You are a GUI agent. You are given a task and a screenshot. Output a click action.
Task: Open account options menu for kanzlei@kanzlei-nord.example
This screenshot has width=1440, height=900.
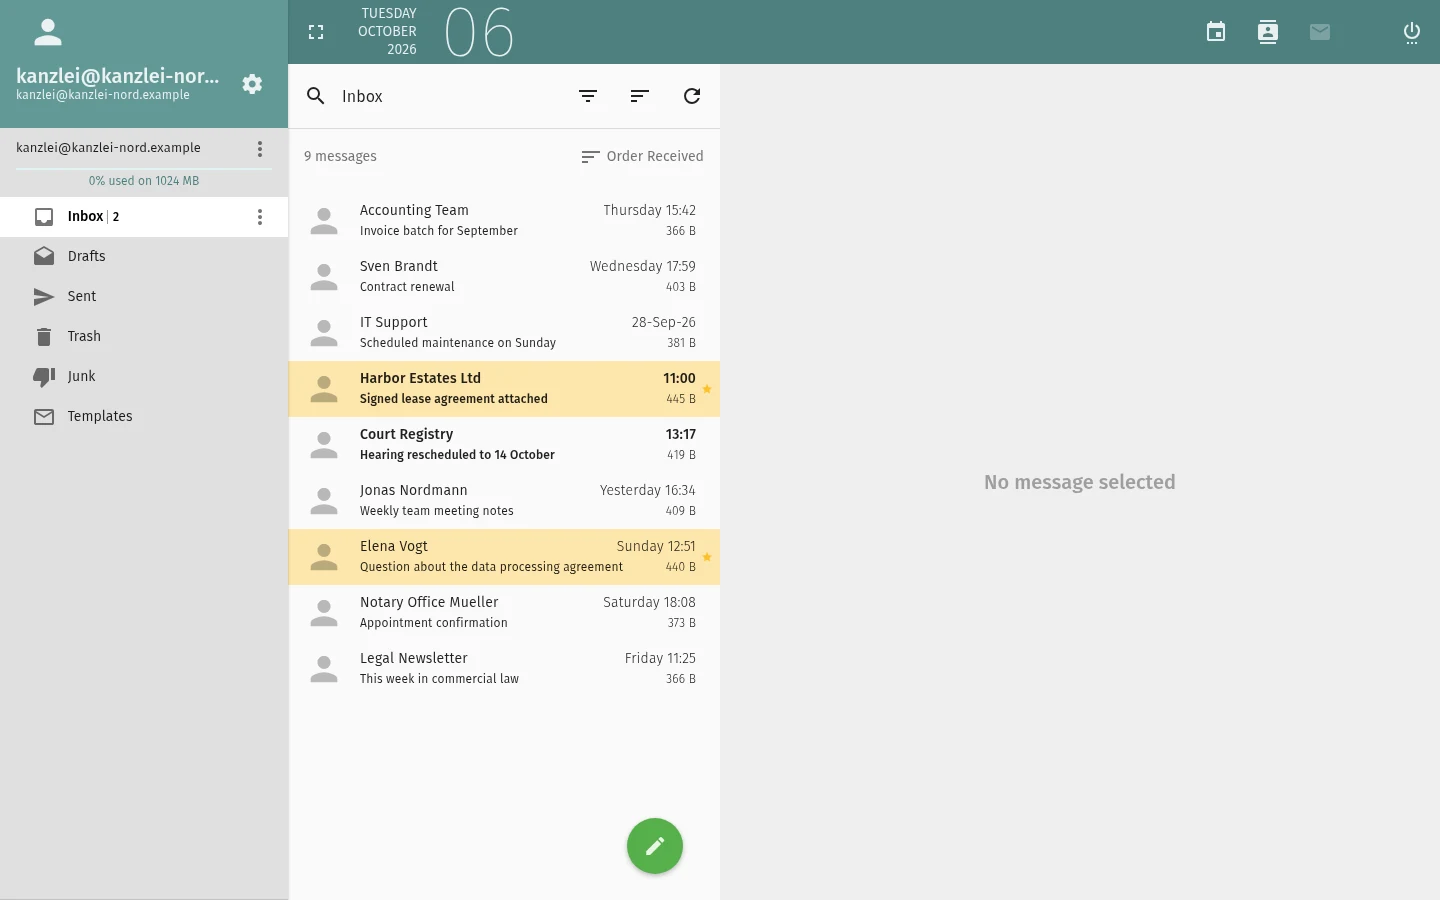pos(260,149)
